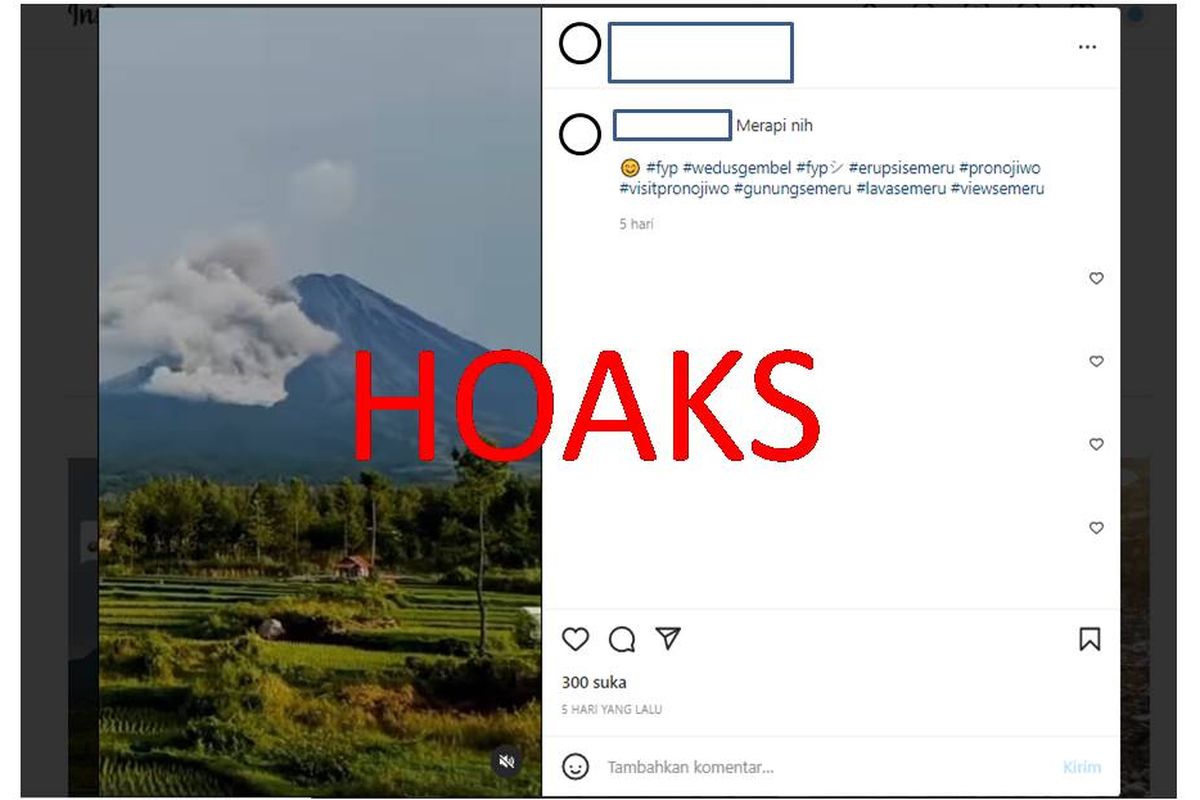This screenshot has width=1200, height=800.
Task: Like the third comment's small heart
Action: pos(1096,444)
